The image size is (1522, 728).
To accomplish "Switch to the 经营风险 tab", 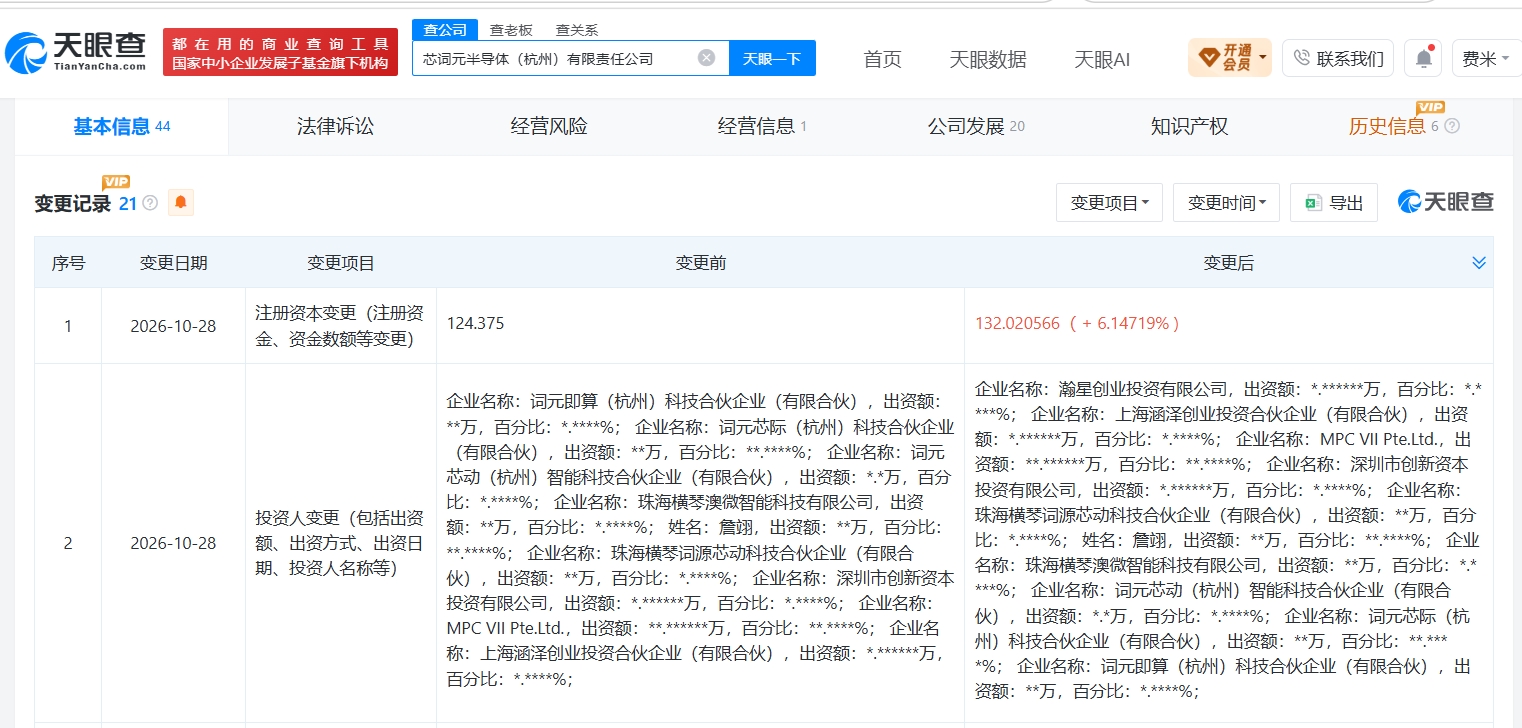I will pyautogui.click(x=549, y=127).
